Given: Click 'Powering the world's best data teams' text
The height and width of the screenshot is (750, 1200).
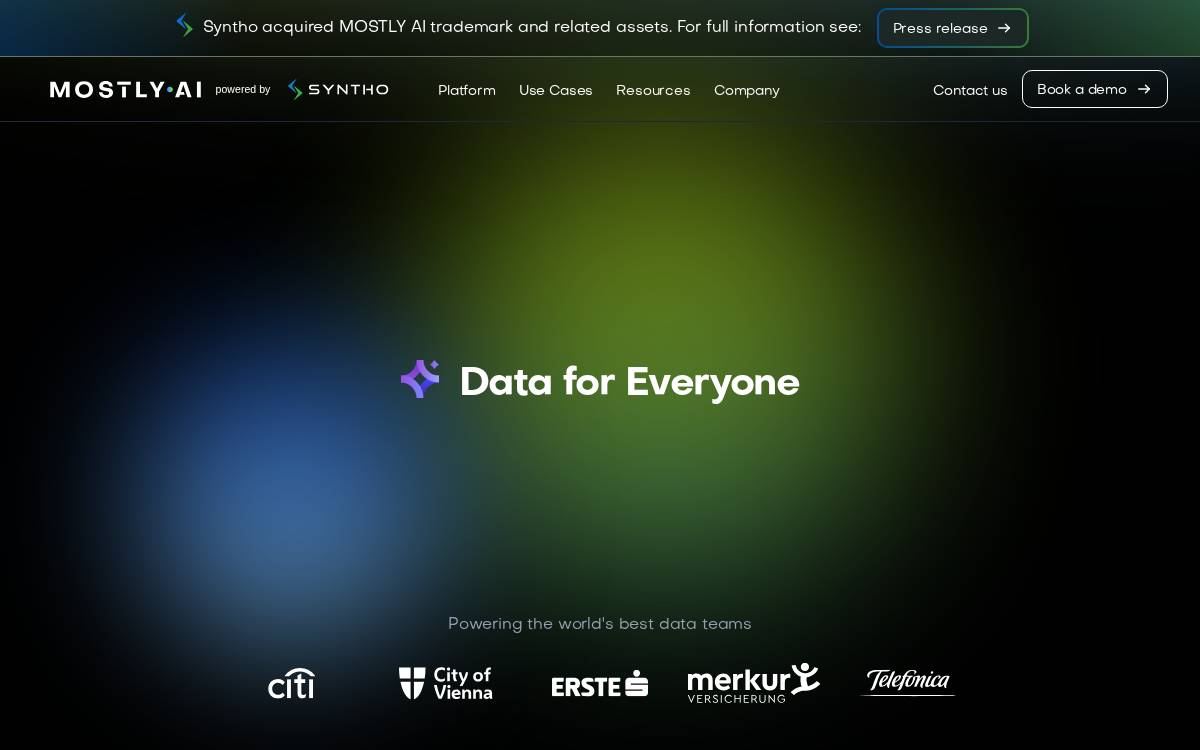Looking at the screenshot, I should click(600, 624).
